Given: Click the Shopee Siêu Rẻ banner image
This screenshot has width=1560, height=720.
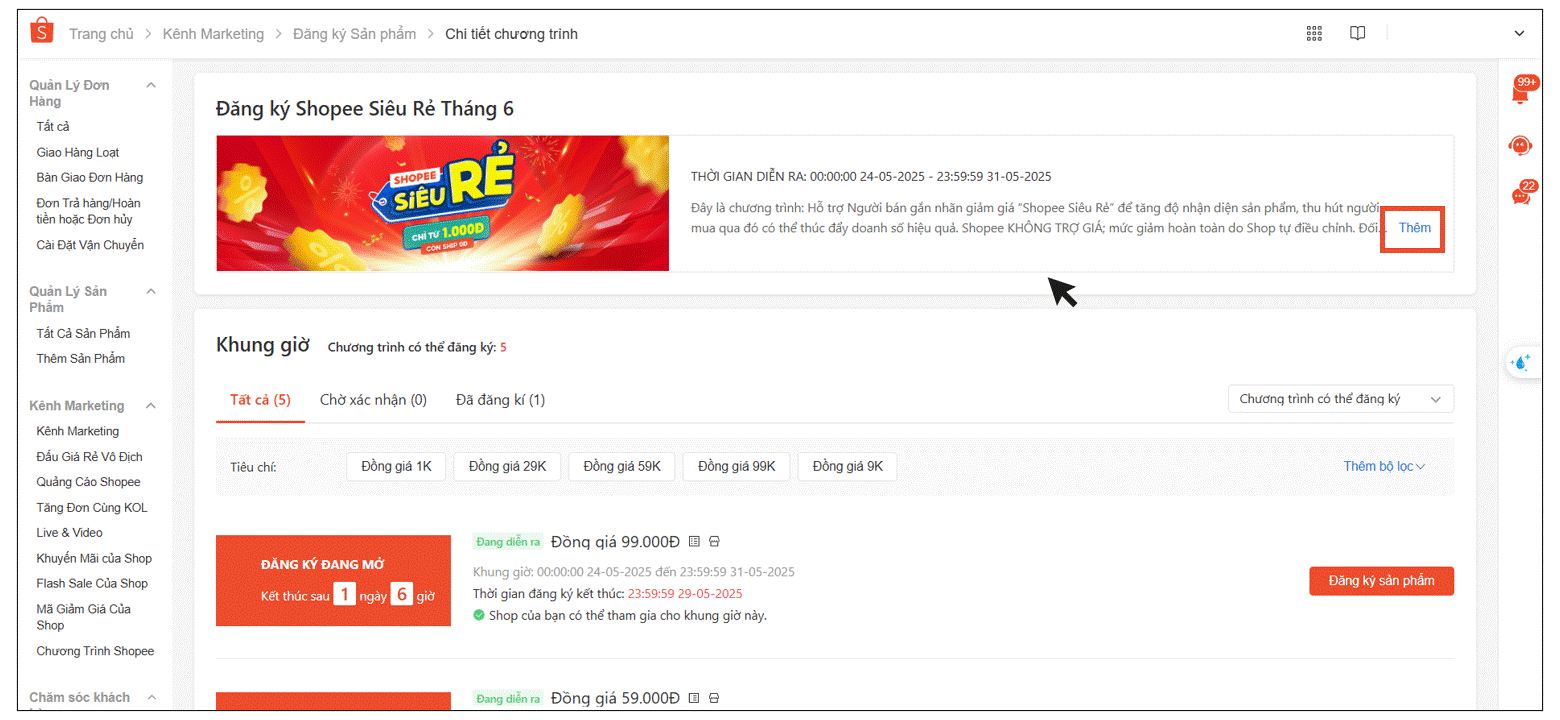Looking at the screenshot, I should (x=443, y=203).
